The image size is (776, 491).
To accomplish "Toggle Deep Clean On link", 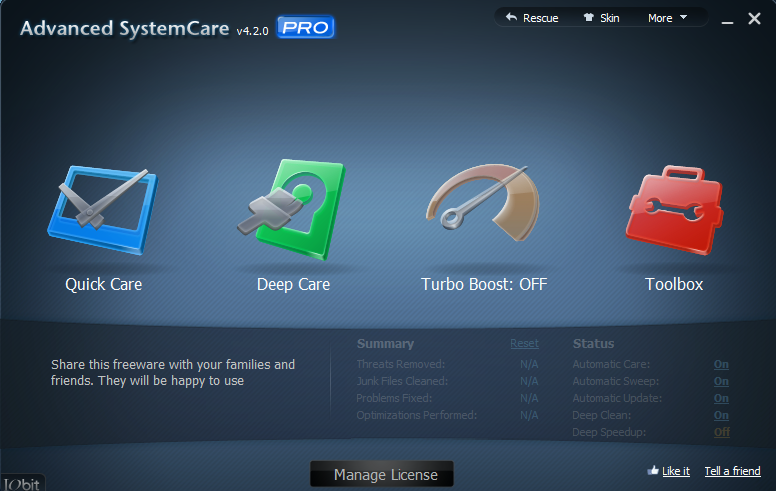I will coord(721,415).
